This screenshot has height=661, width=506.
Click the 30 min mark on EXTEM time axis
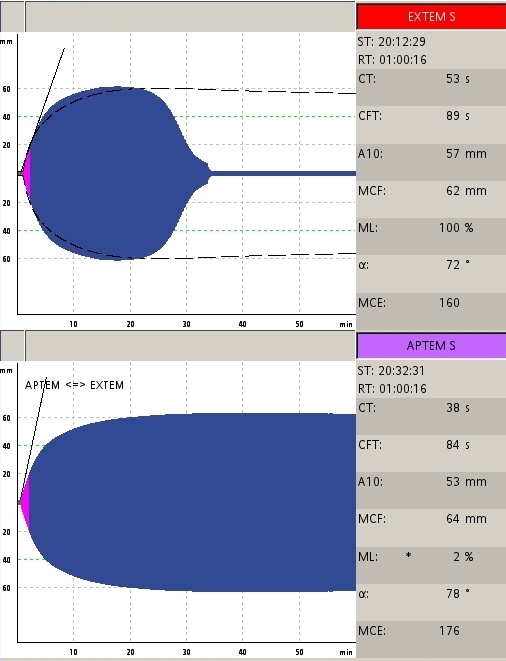pyautogui.click(x=186, y=324)
